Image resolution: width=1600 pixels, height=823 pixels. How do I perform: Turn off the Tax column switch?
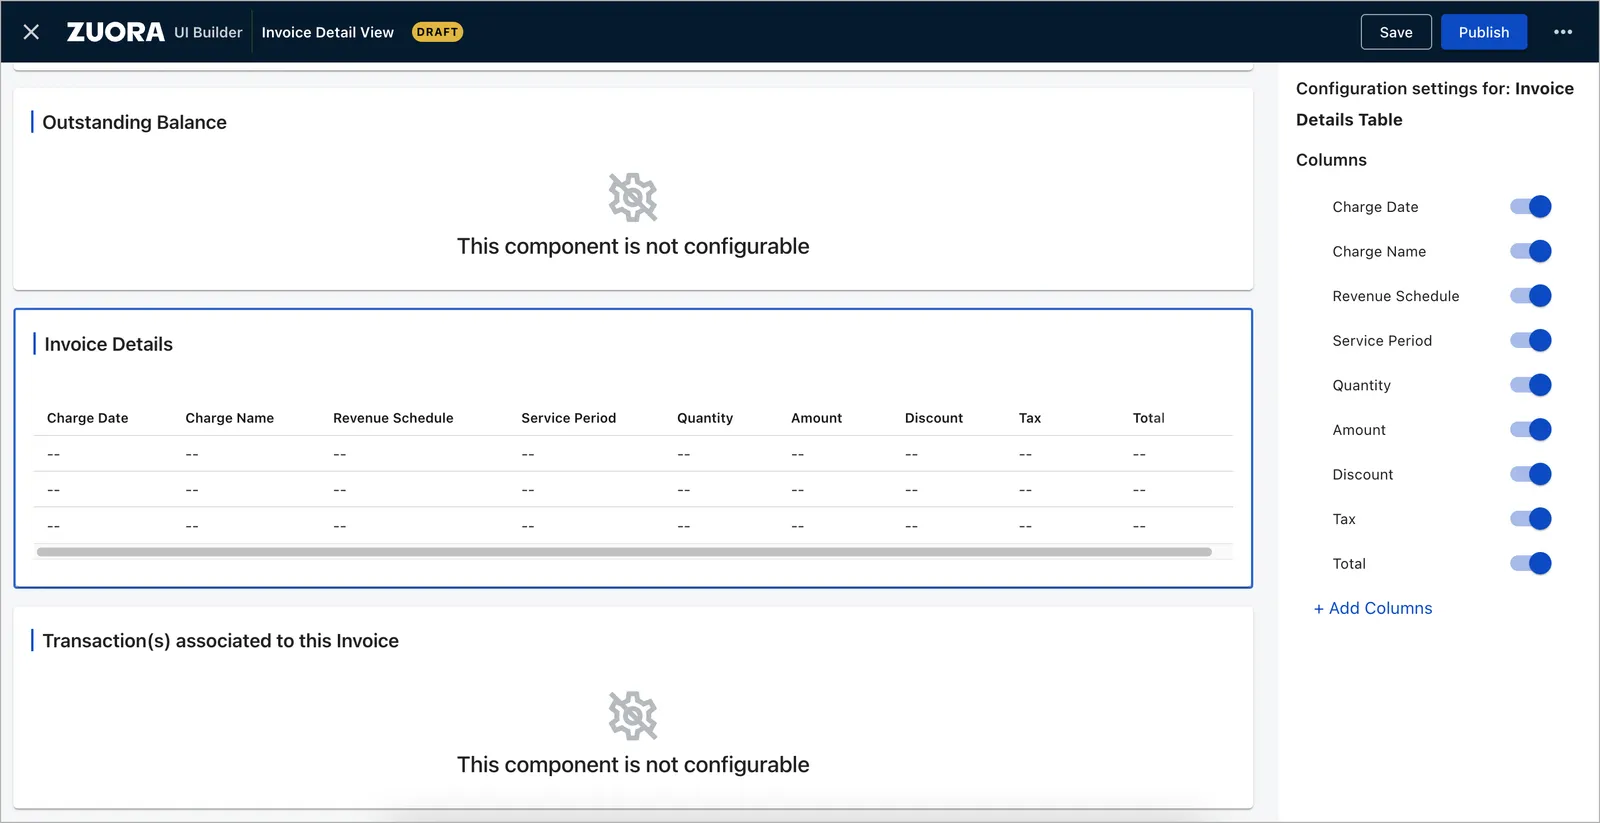pyautogui.click(x=1530, y=519)
